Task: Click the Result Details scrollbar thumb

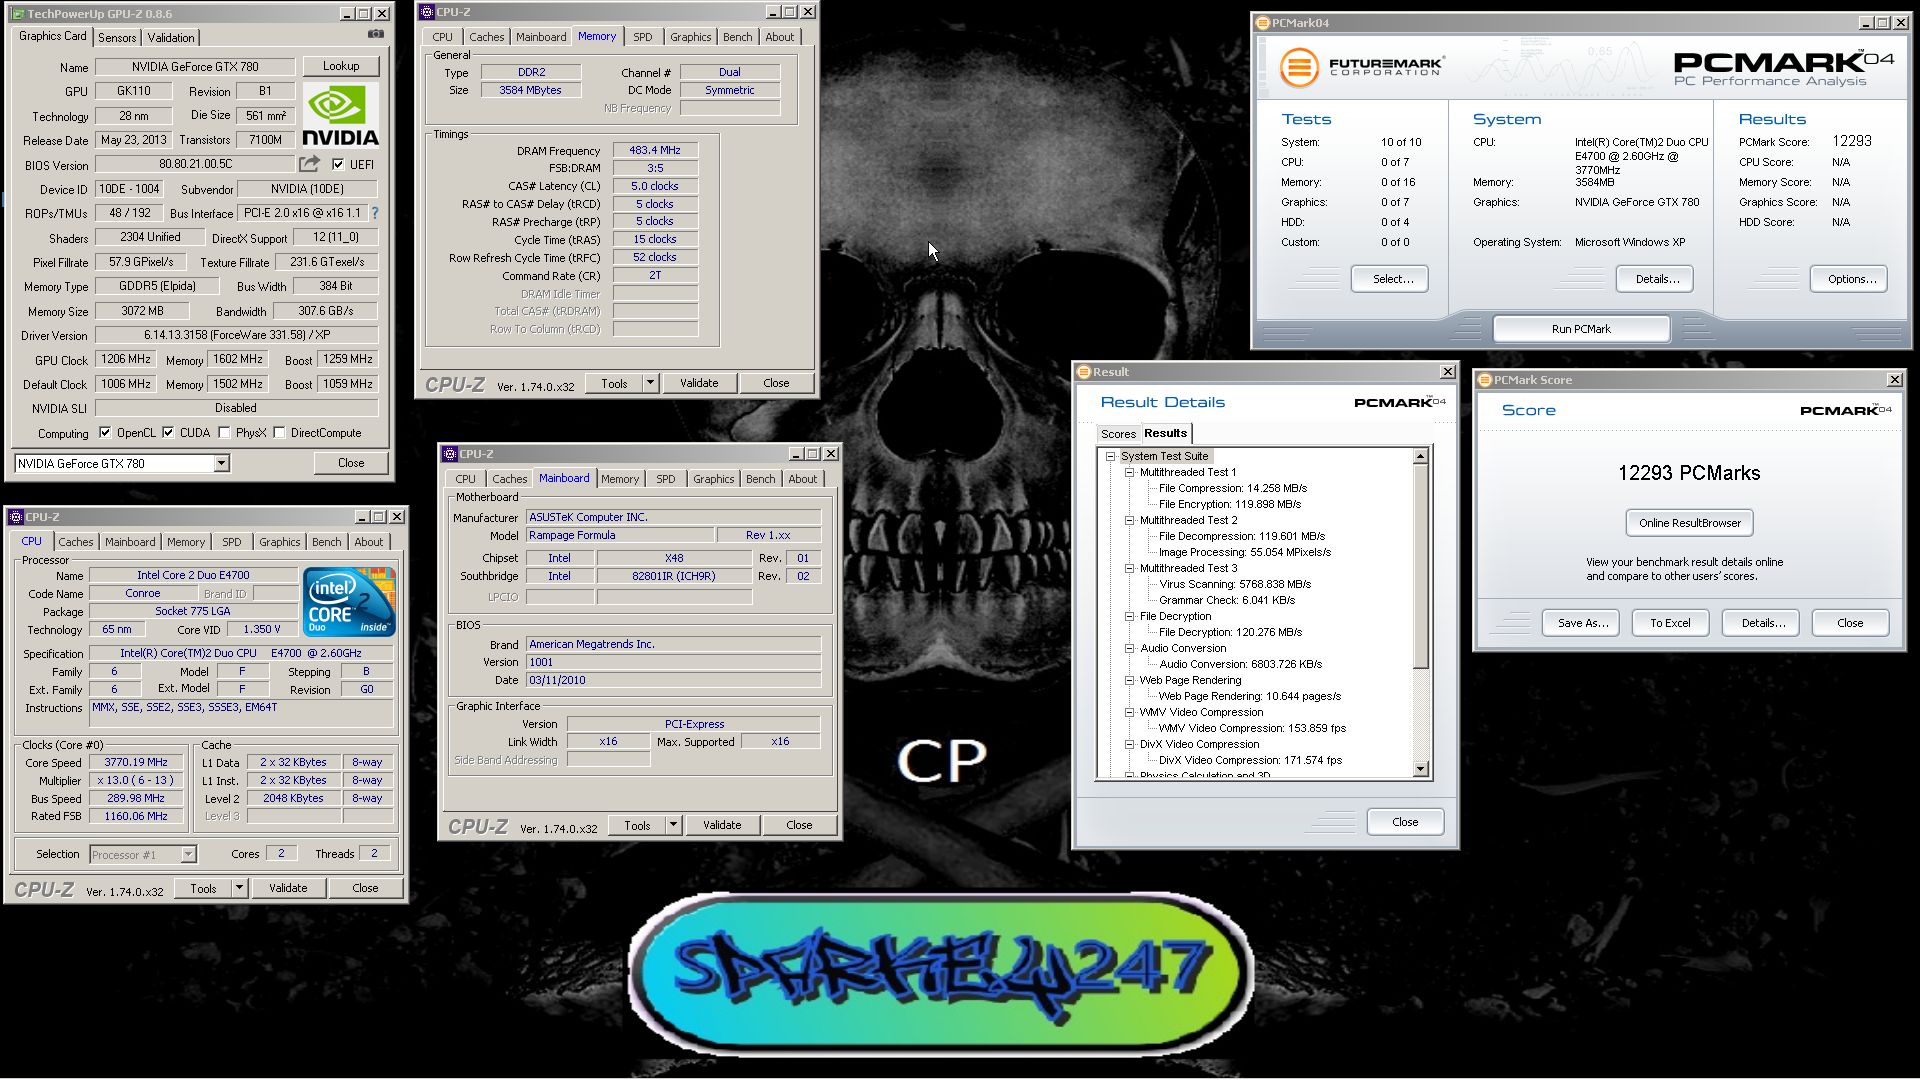Action: [x=1420, y=566]
